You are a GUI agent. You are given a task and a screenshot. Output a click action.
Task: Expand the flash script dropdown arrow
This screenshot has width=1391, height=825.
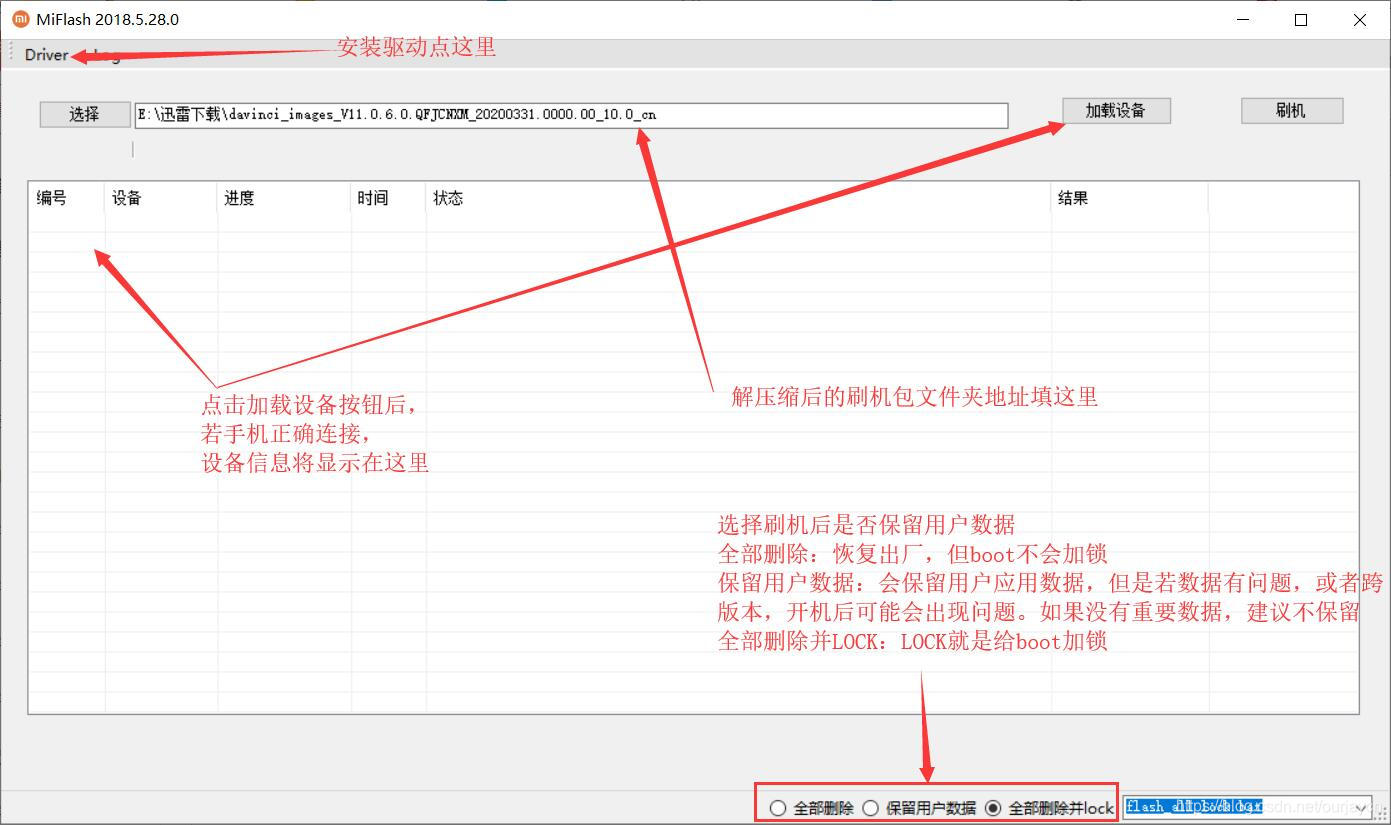(1362, 807)
